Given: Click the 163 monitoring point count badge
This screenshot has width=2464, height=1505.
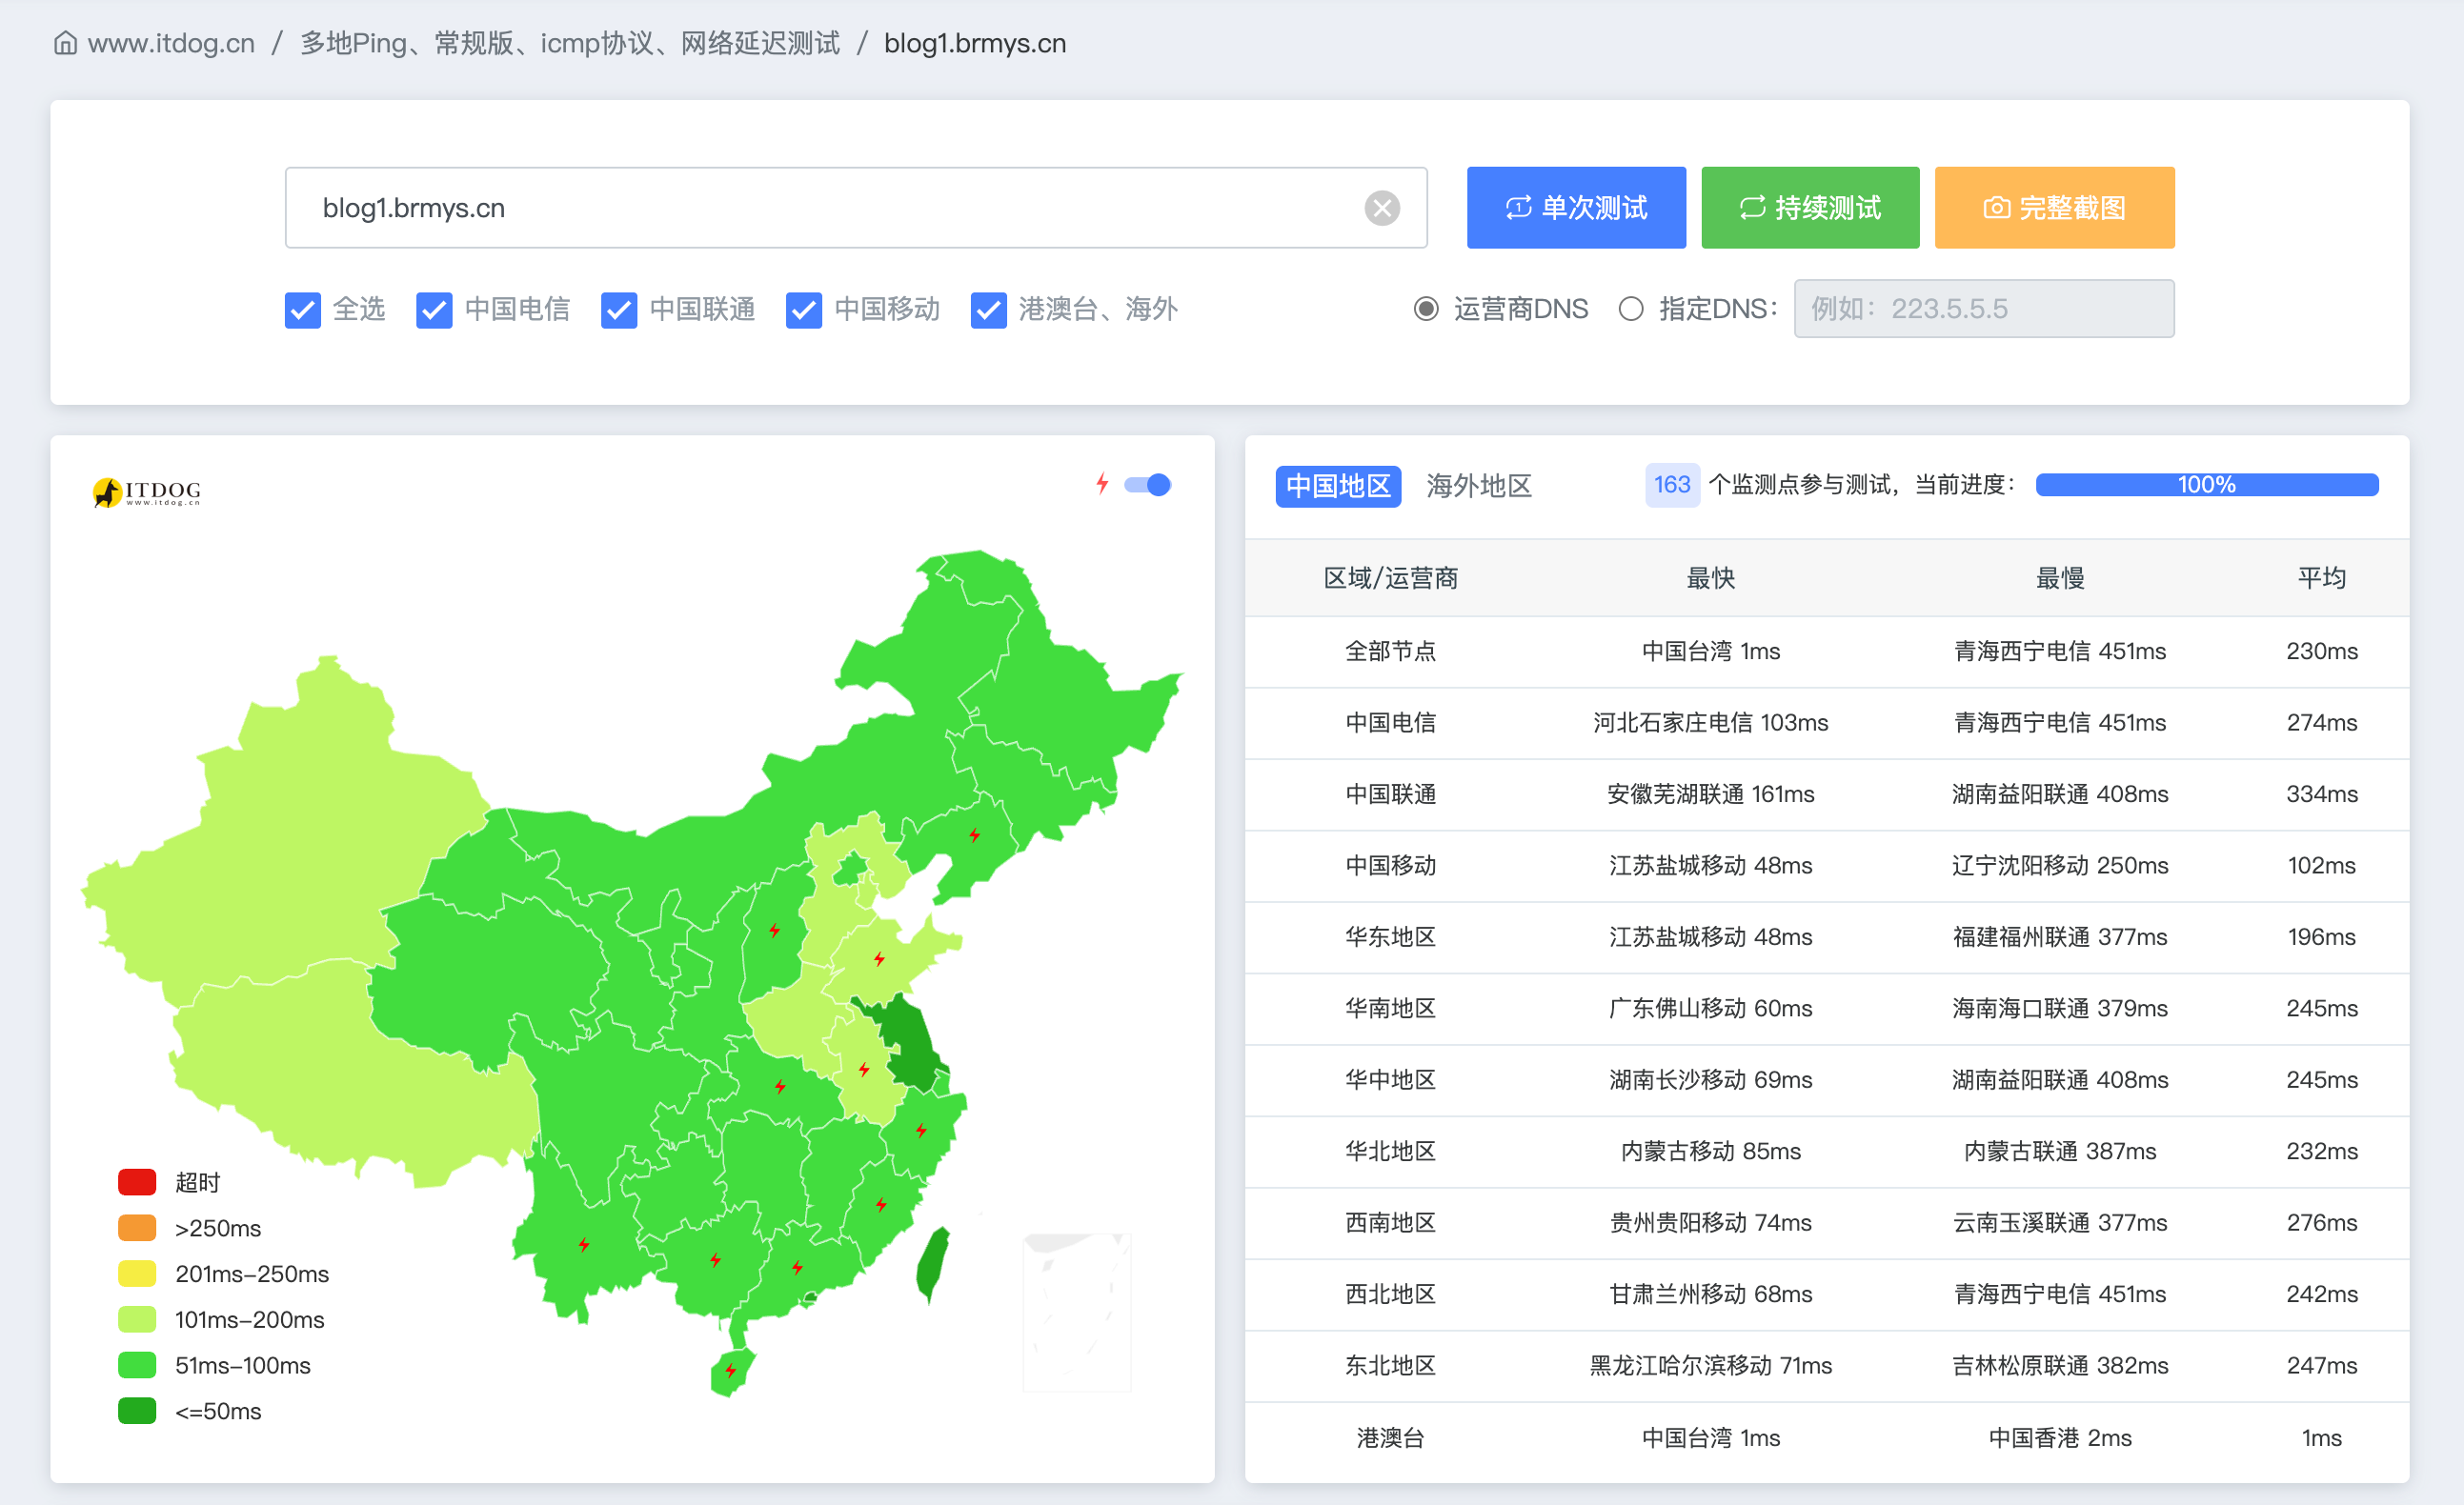Looking at the screenshot, I should [1672, 485].
